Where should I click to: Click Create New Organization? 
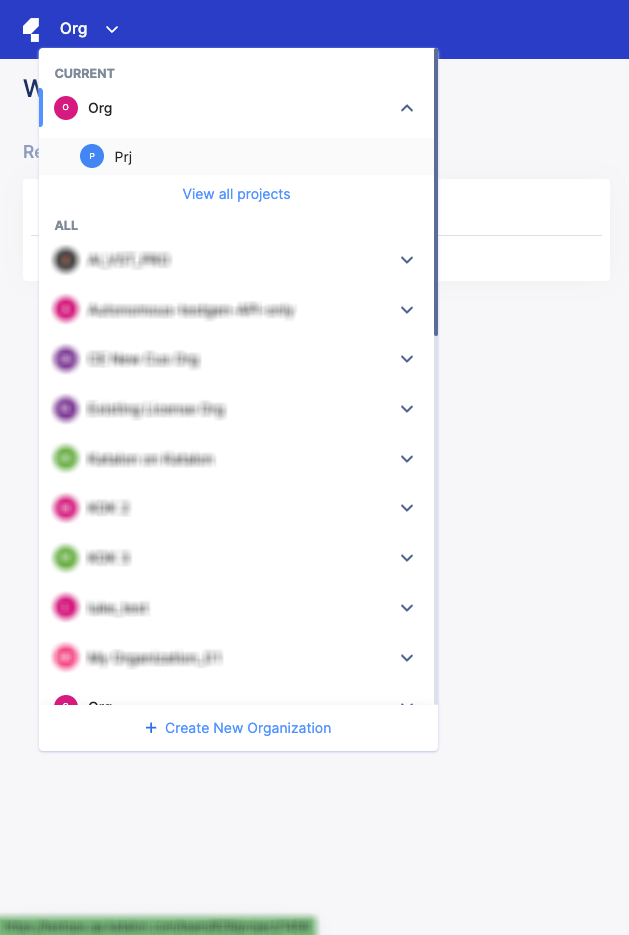coord(247,728)
